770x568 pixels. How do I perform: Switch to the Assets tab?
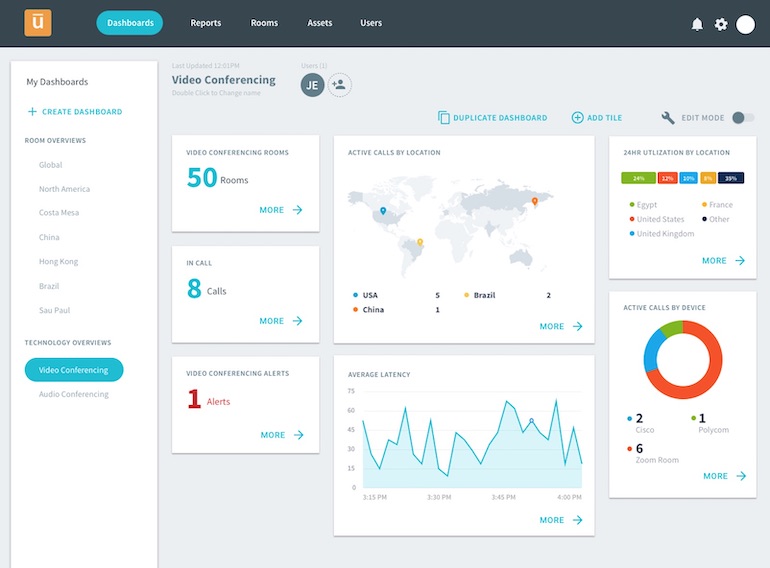320,23
